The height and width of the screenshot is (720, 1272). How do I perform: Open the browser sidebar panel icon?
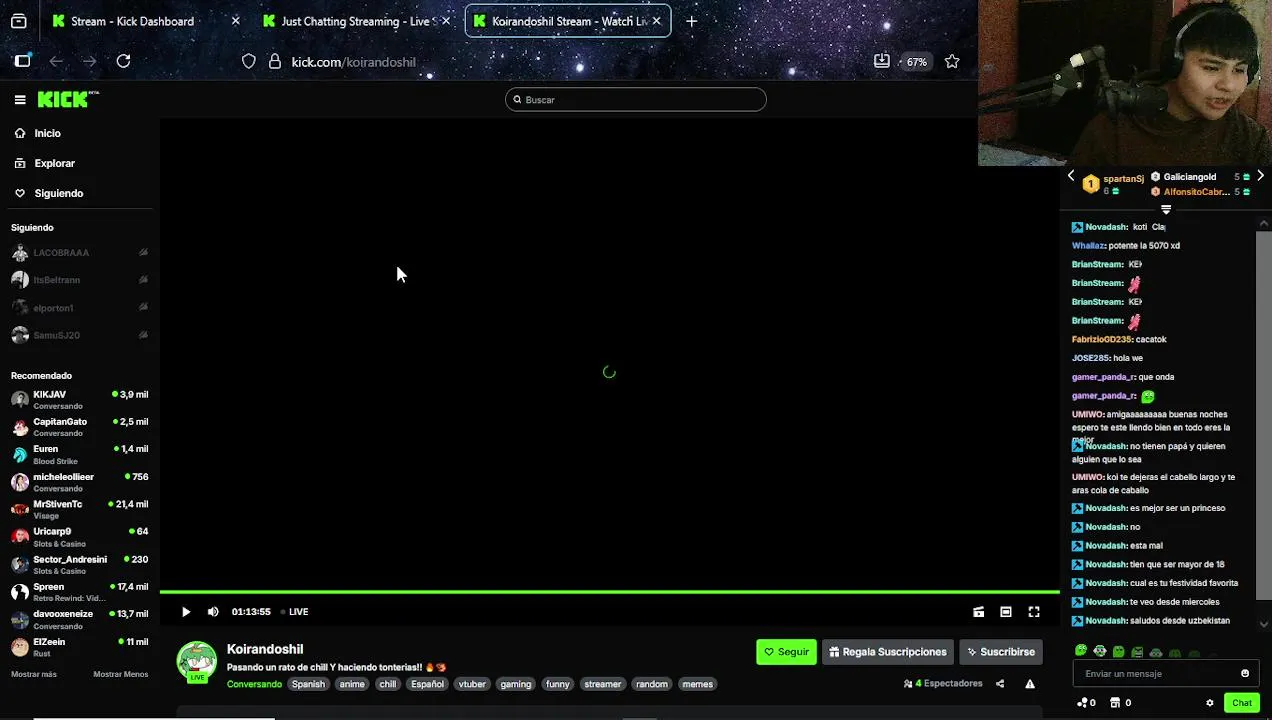22,61
